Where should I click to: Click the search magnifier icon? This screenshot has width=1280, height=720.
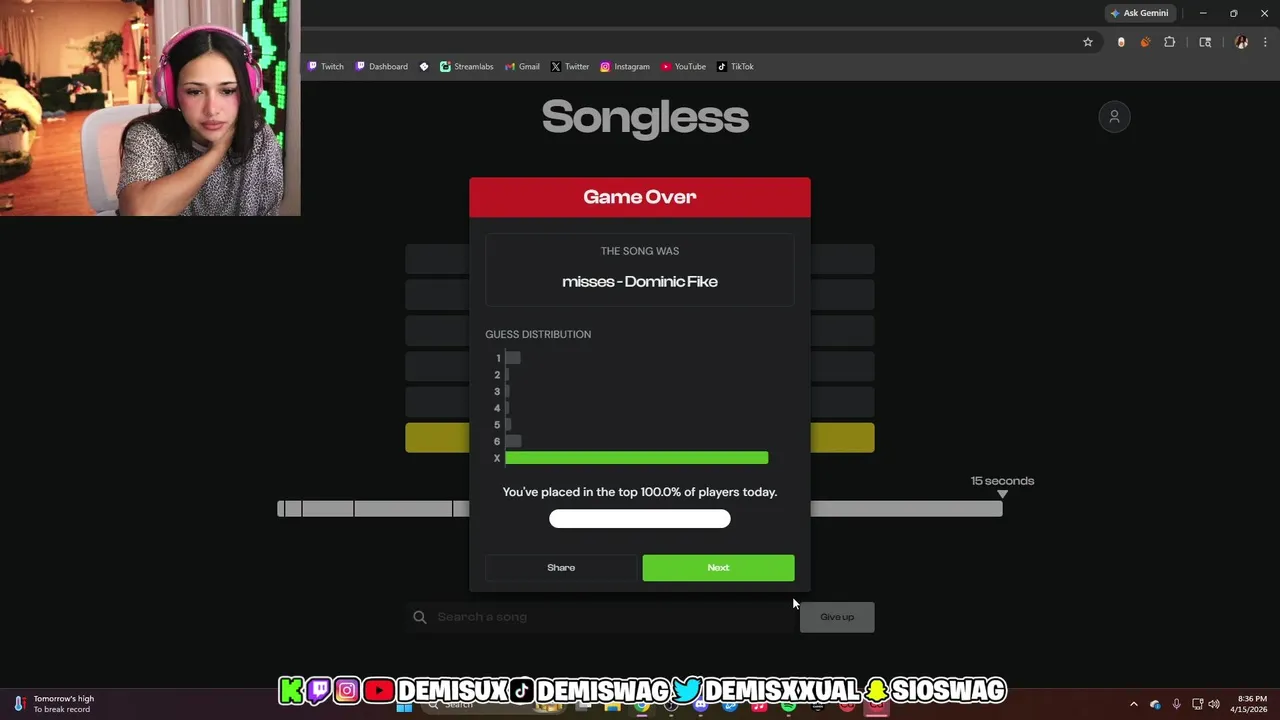pyautogui.click(x=420, y=617)
